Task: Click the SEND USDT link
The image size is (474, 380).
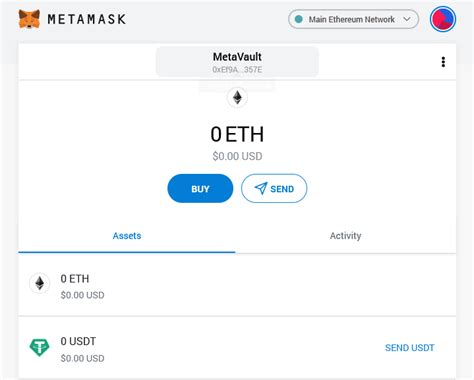Action: (x=409, y=348)
